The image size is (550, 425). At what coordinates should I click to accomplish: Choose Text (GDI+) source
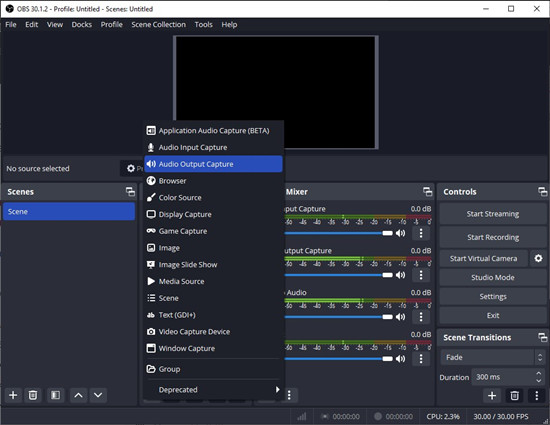click(213, 315)
